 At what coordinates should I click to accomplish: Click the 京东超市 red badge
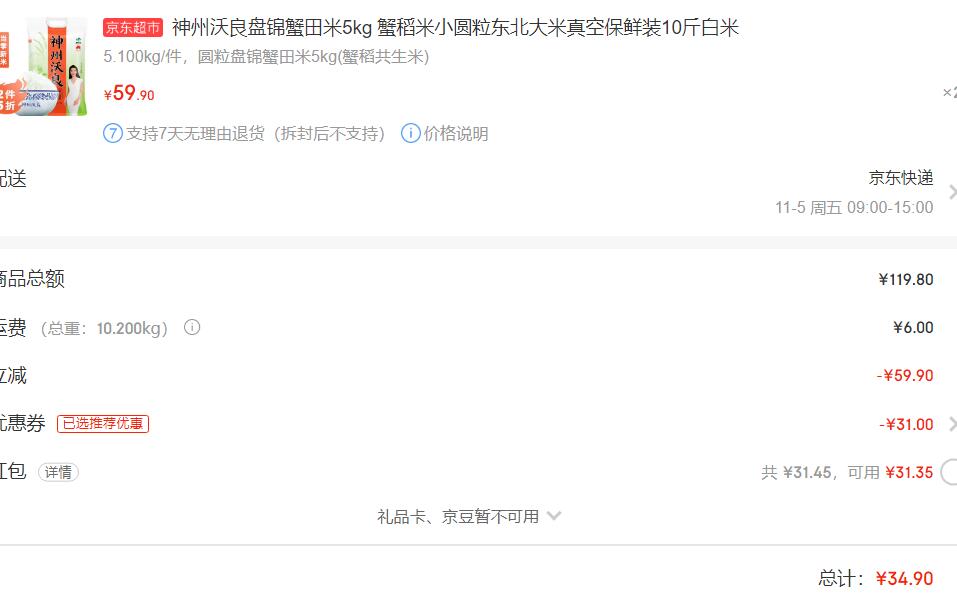click(x=133, y=27)
